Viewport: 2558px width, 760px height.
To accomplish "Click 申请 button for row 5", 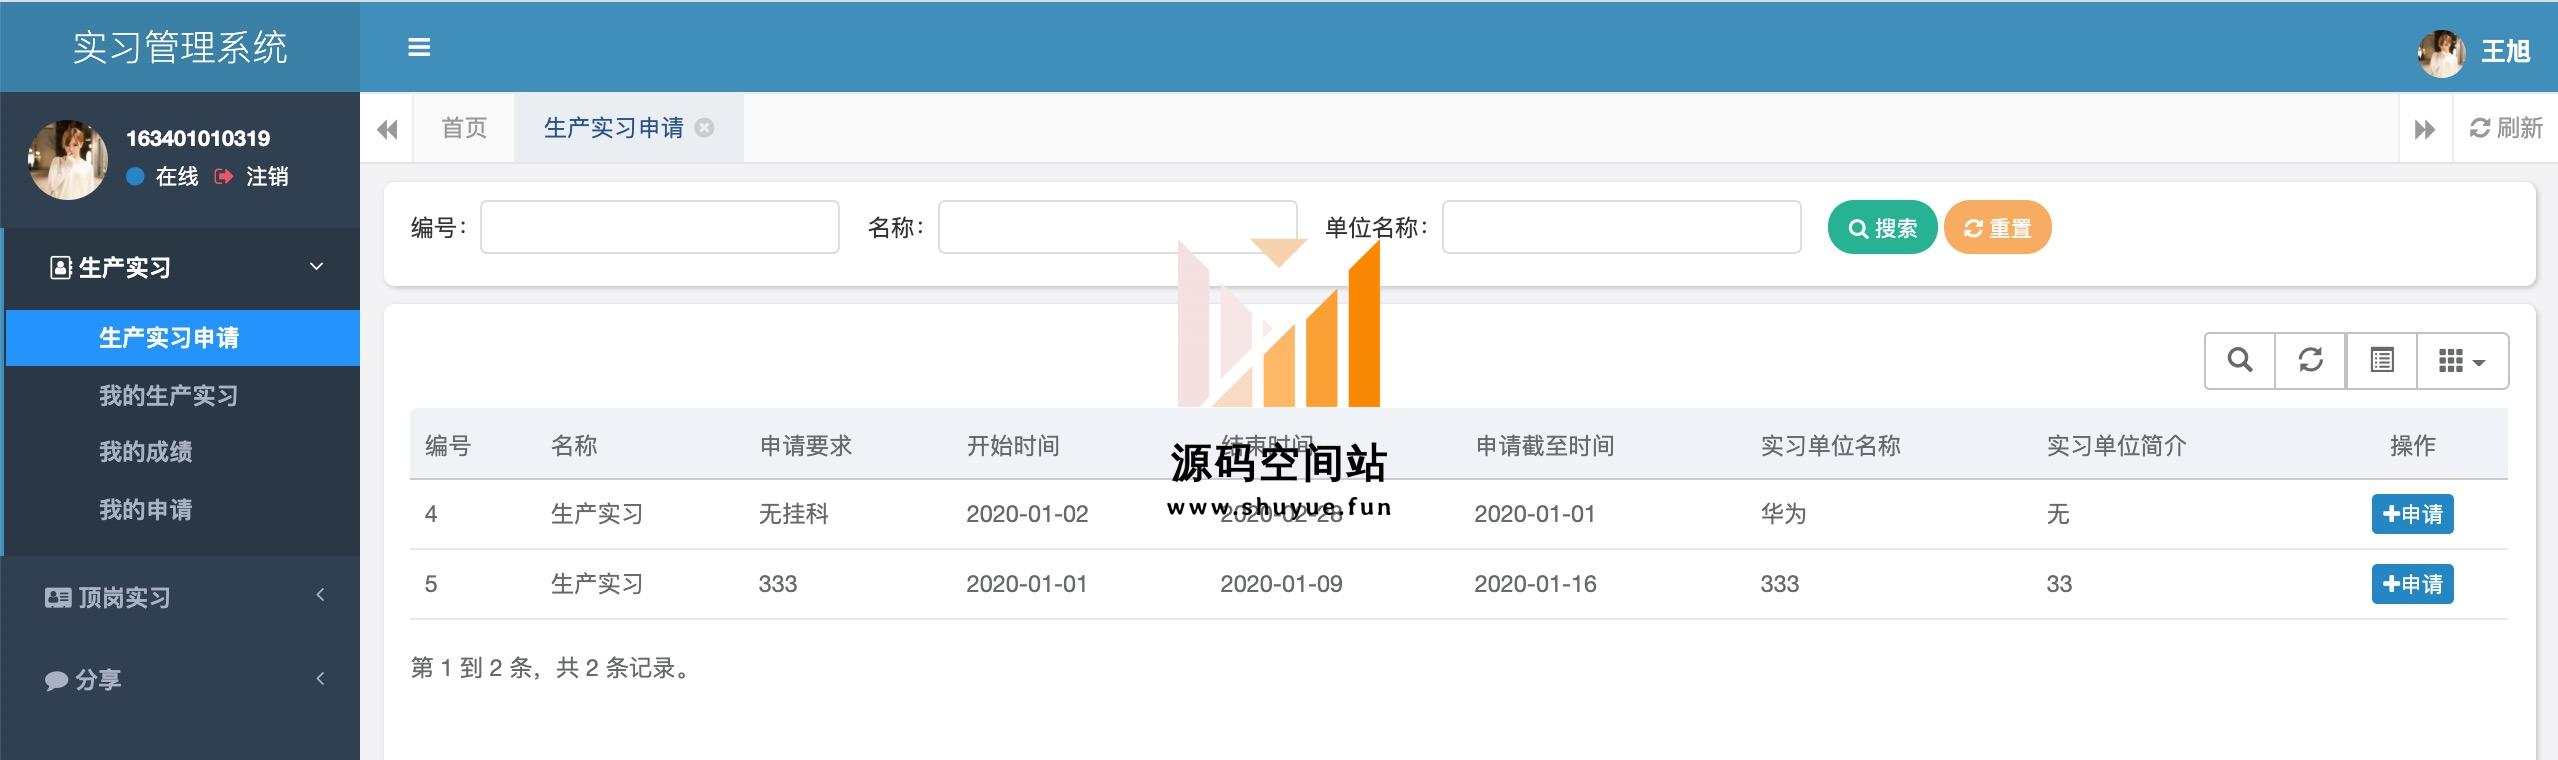I will point(2412,584).
